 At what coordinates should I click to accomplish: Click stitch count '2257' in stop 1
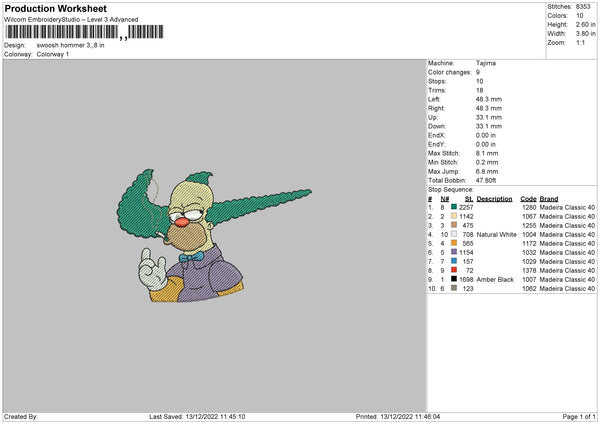466,207
